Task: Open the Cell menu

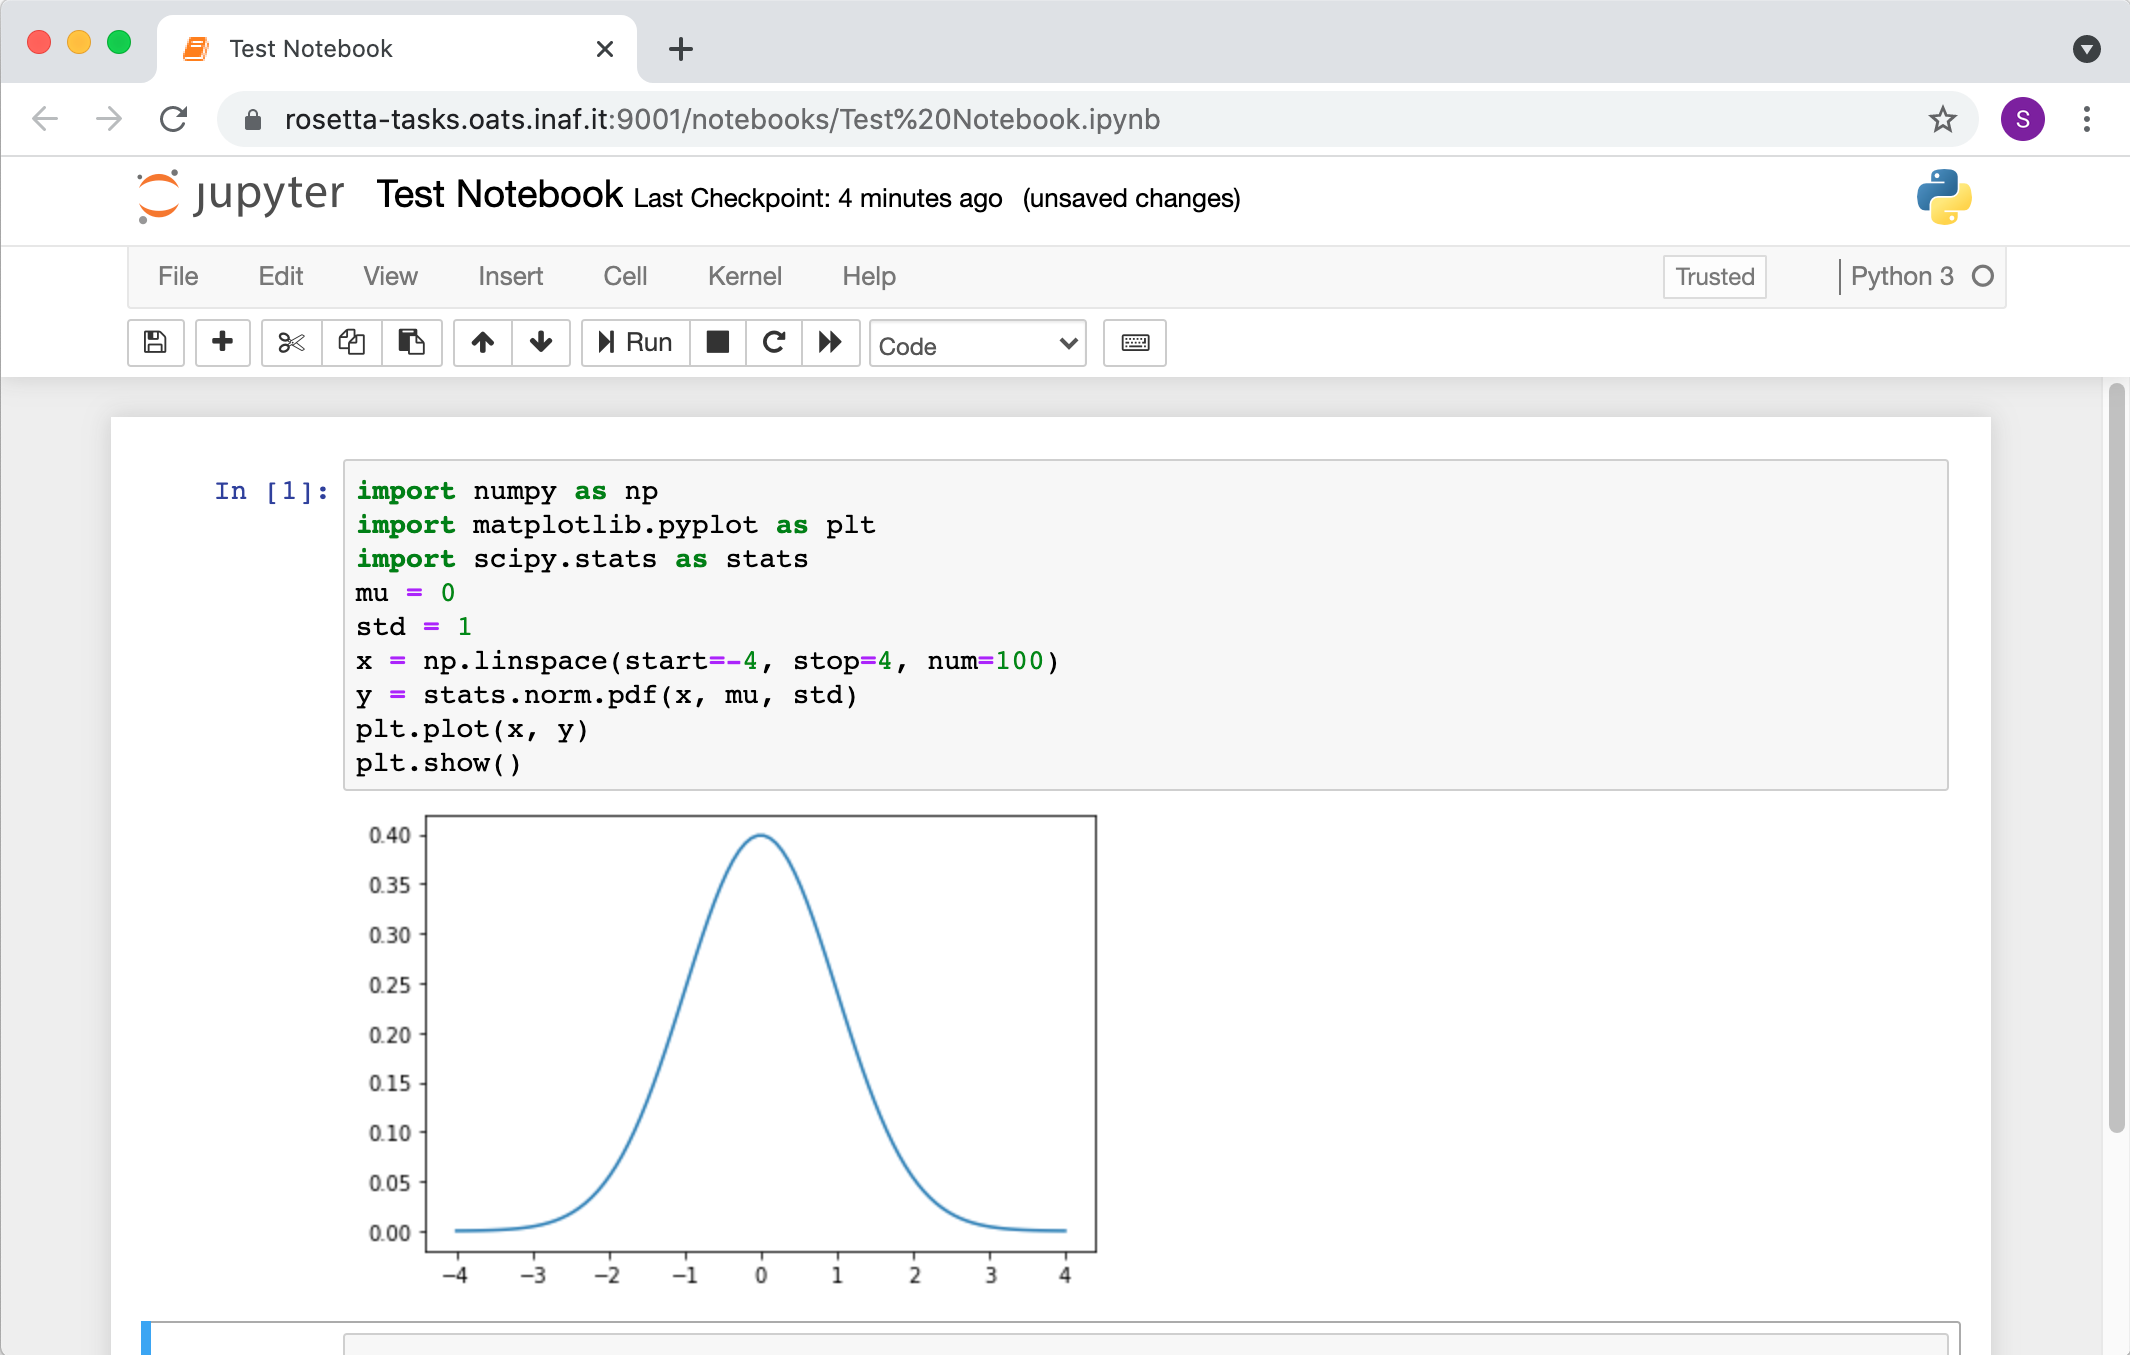Action: 625,276
